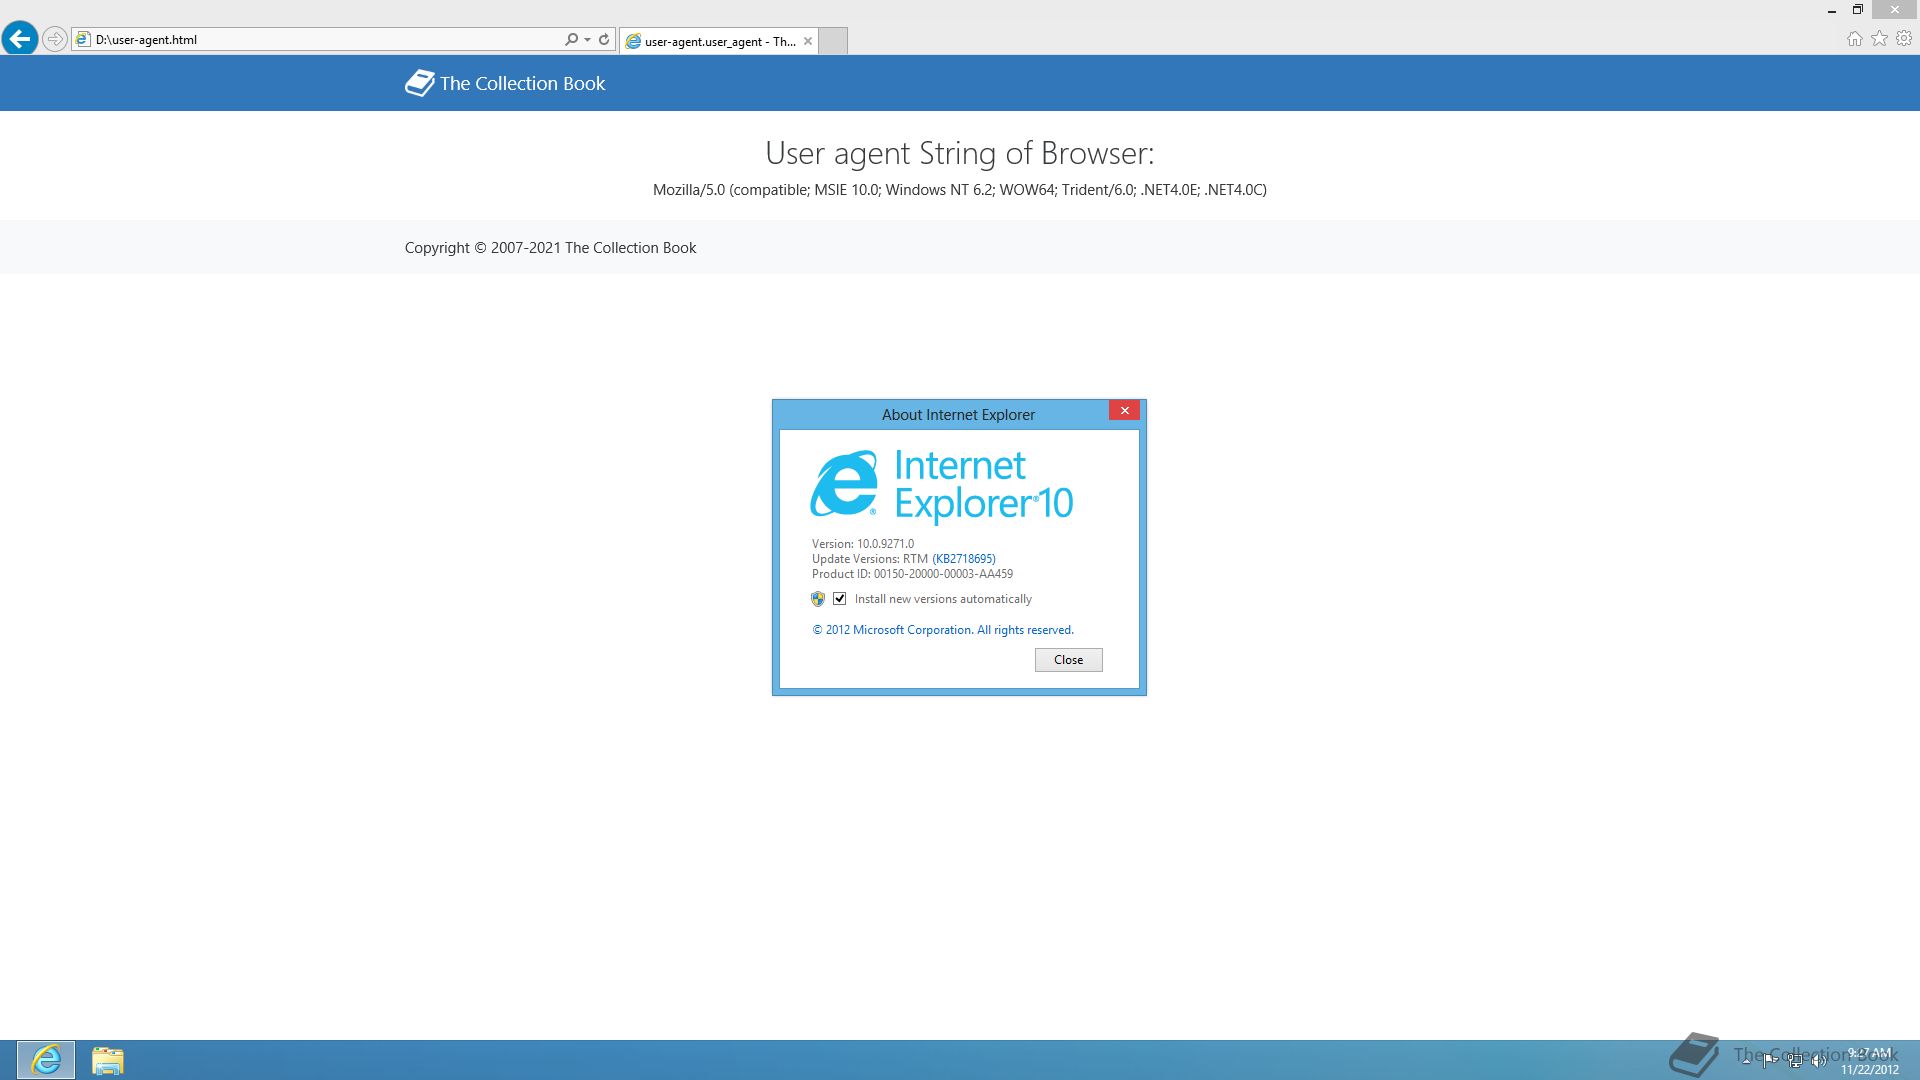
Task: Open the address bar autocomplete dropdown arrow
Action: click(588, 40)
